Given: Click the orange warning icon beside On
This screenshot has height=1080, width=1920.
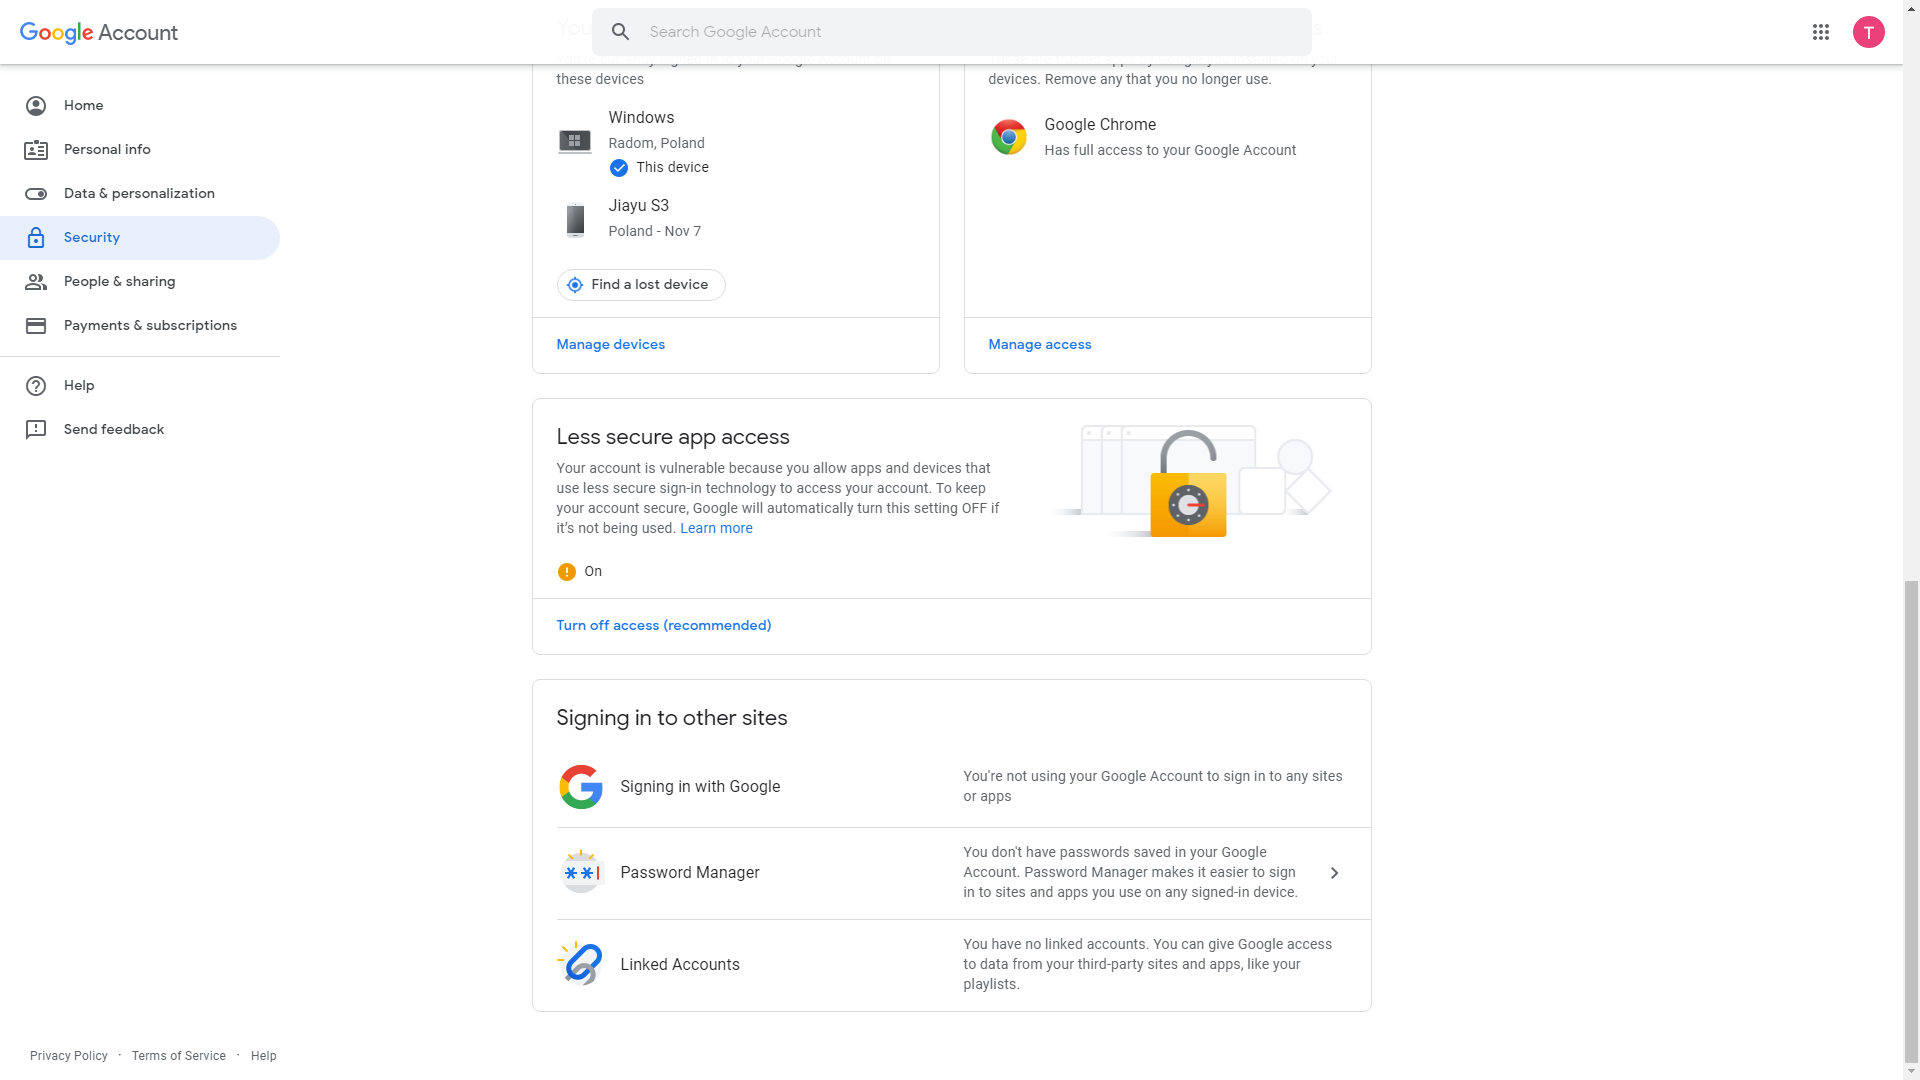Looking at the screenshot, I should 566,572.
